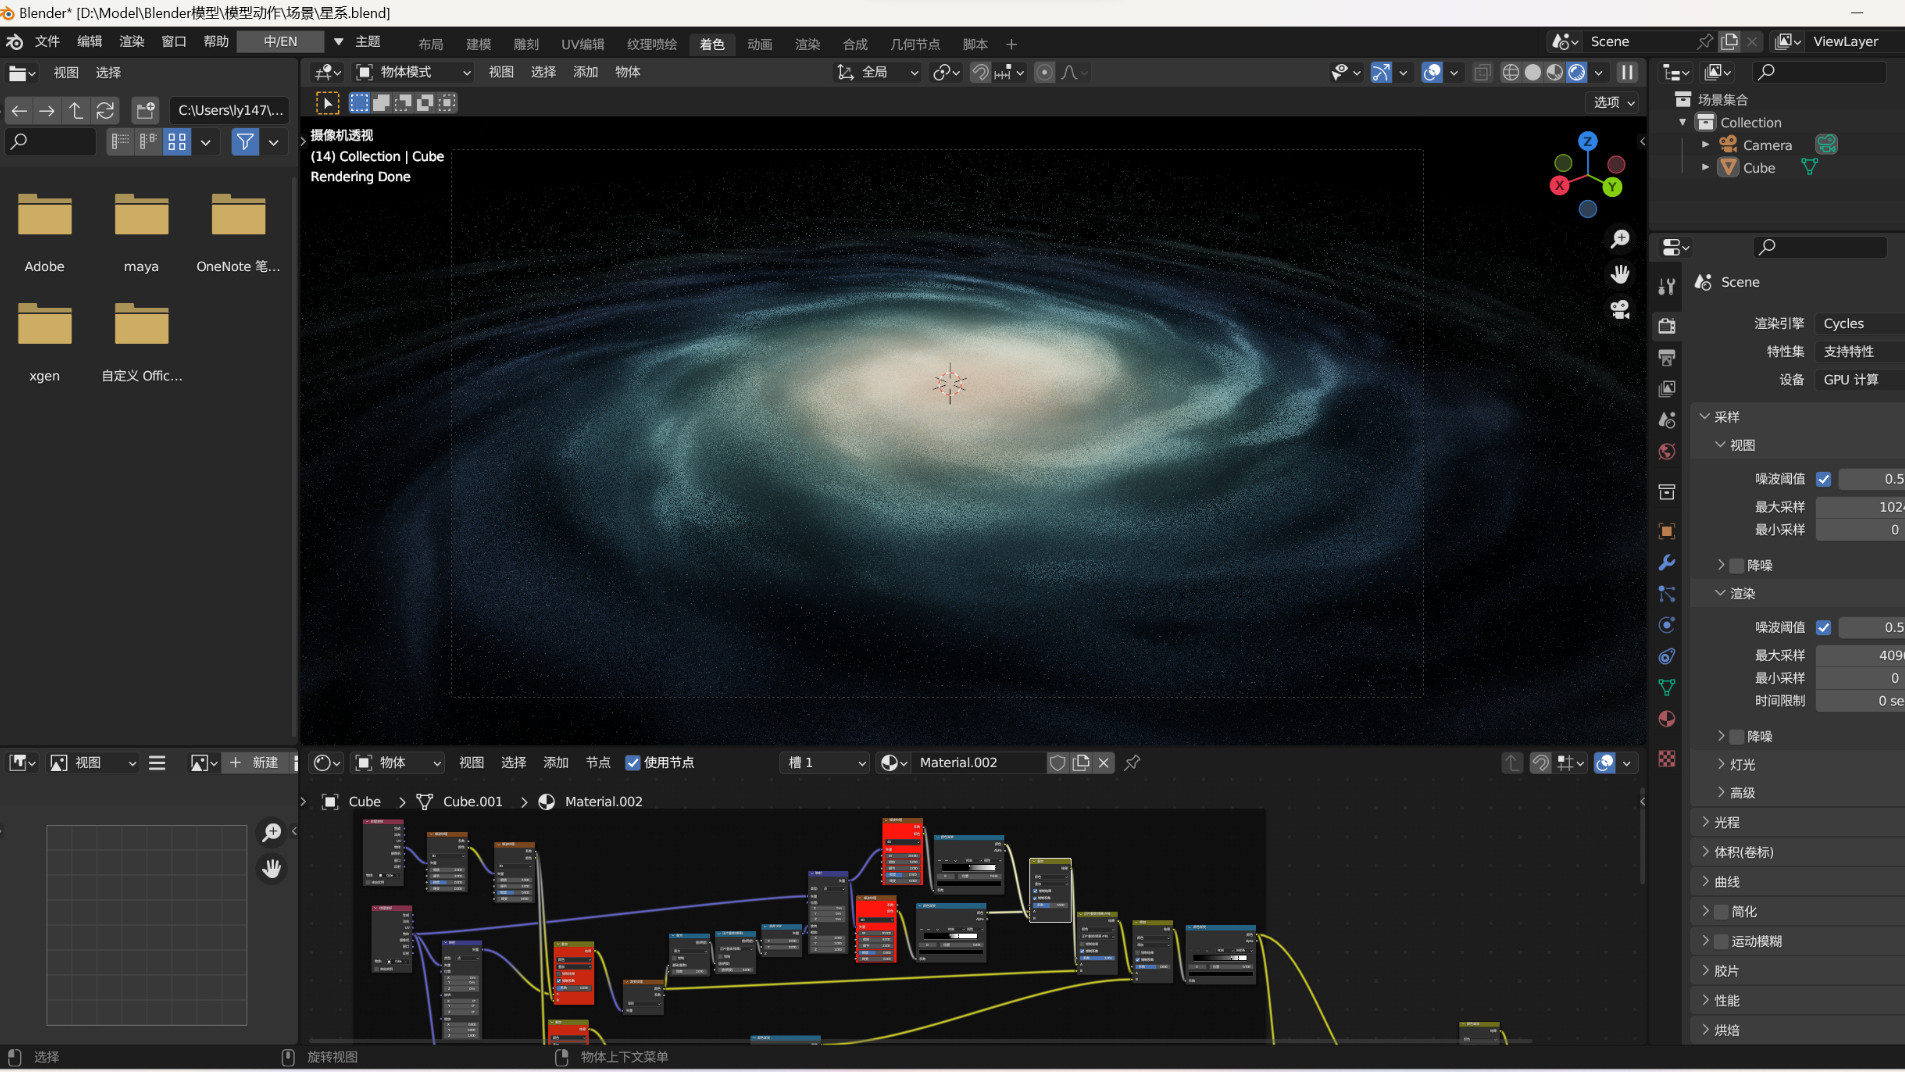
Task: Switch to the Geometry Nodes workspace tab
Action: coord(914,44)
